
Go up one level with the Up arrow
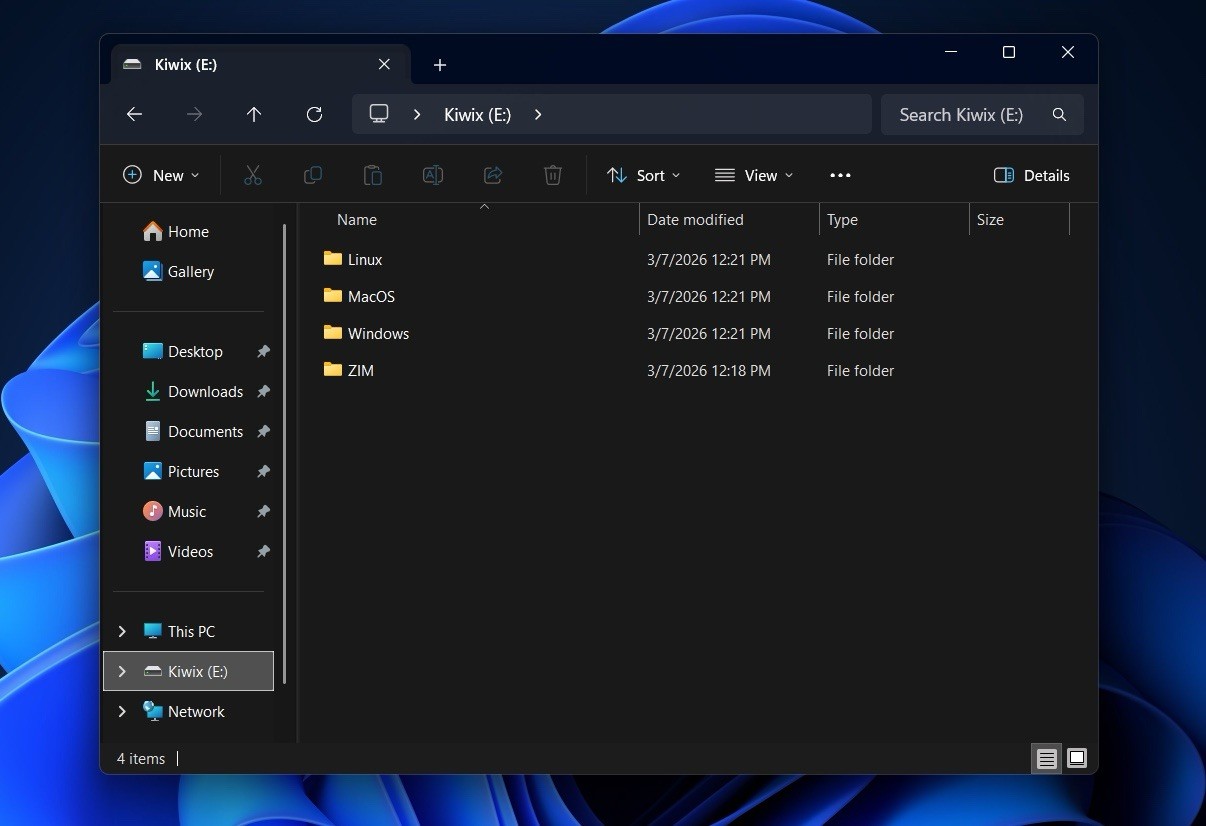coord(254,115)
